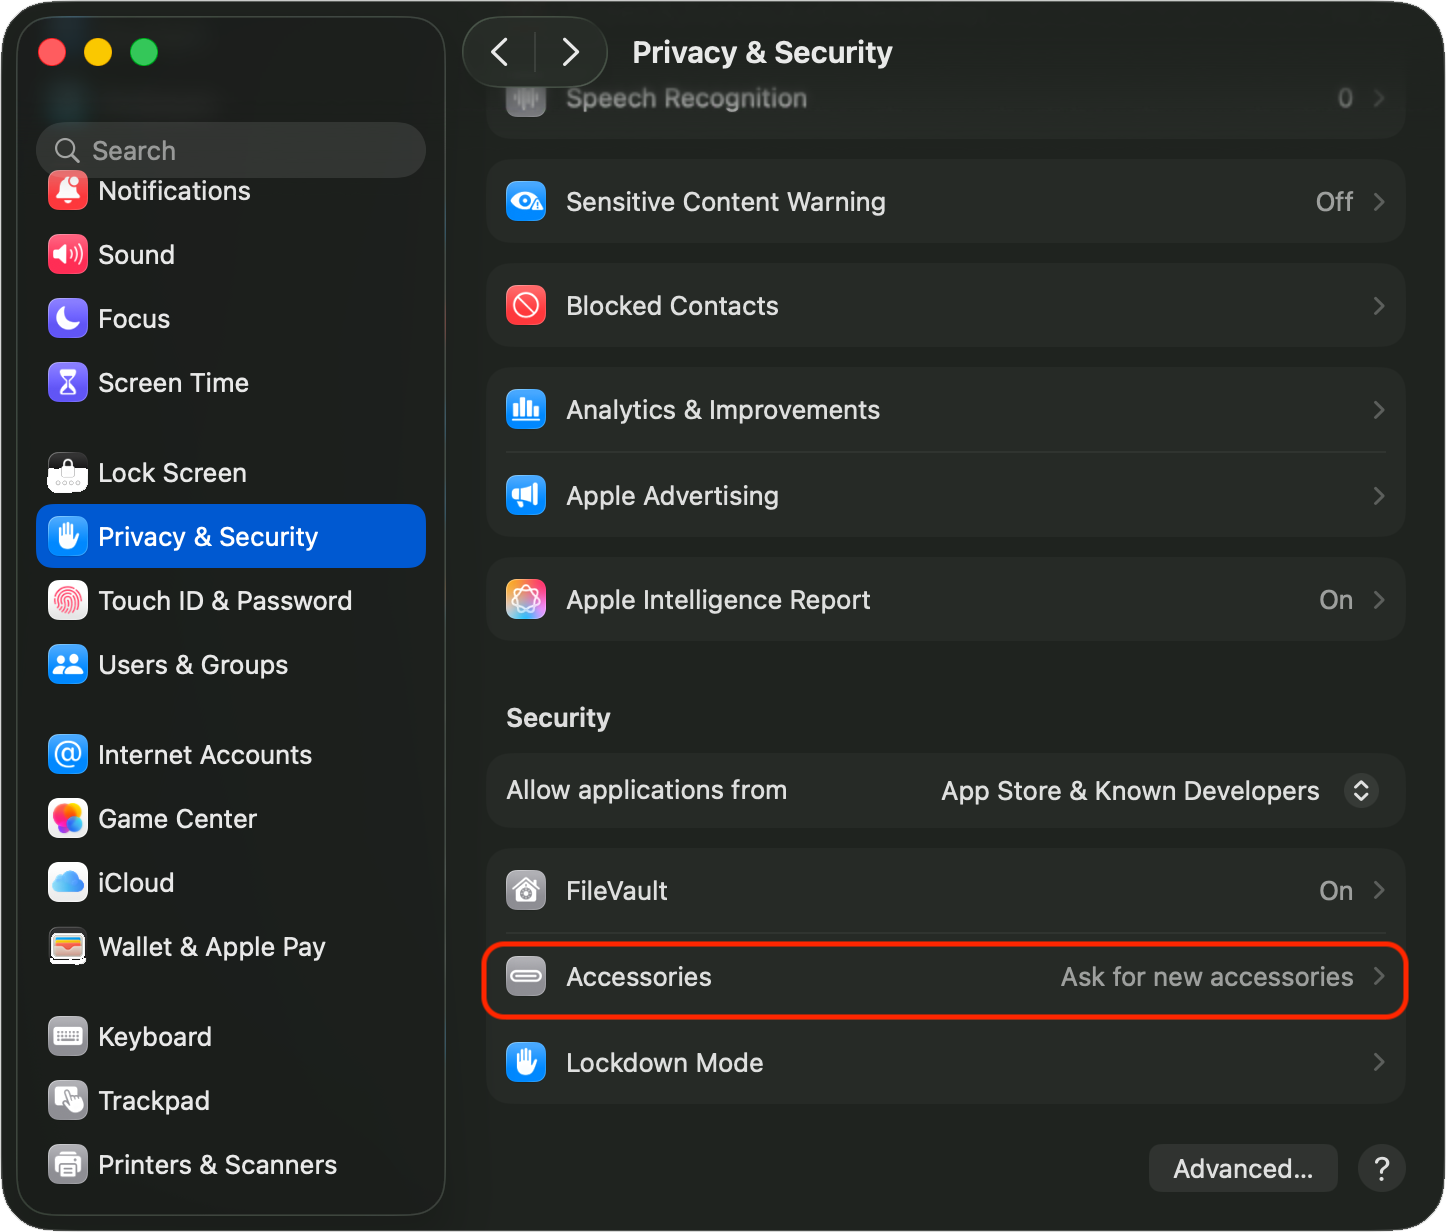Select Lock Screen in the sidebar

coord(172,473)
